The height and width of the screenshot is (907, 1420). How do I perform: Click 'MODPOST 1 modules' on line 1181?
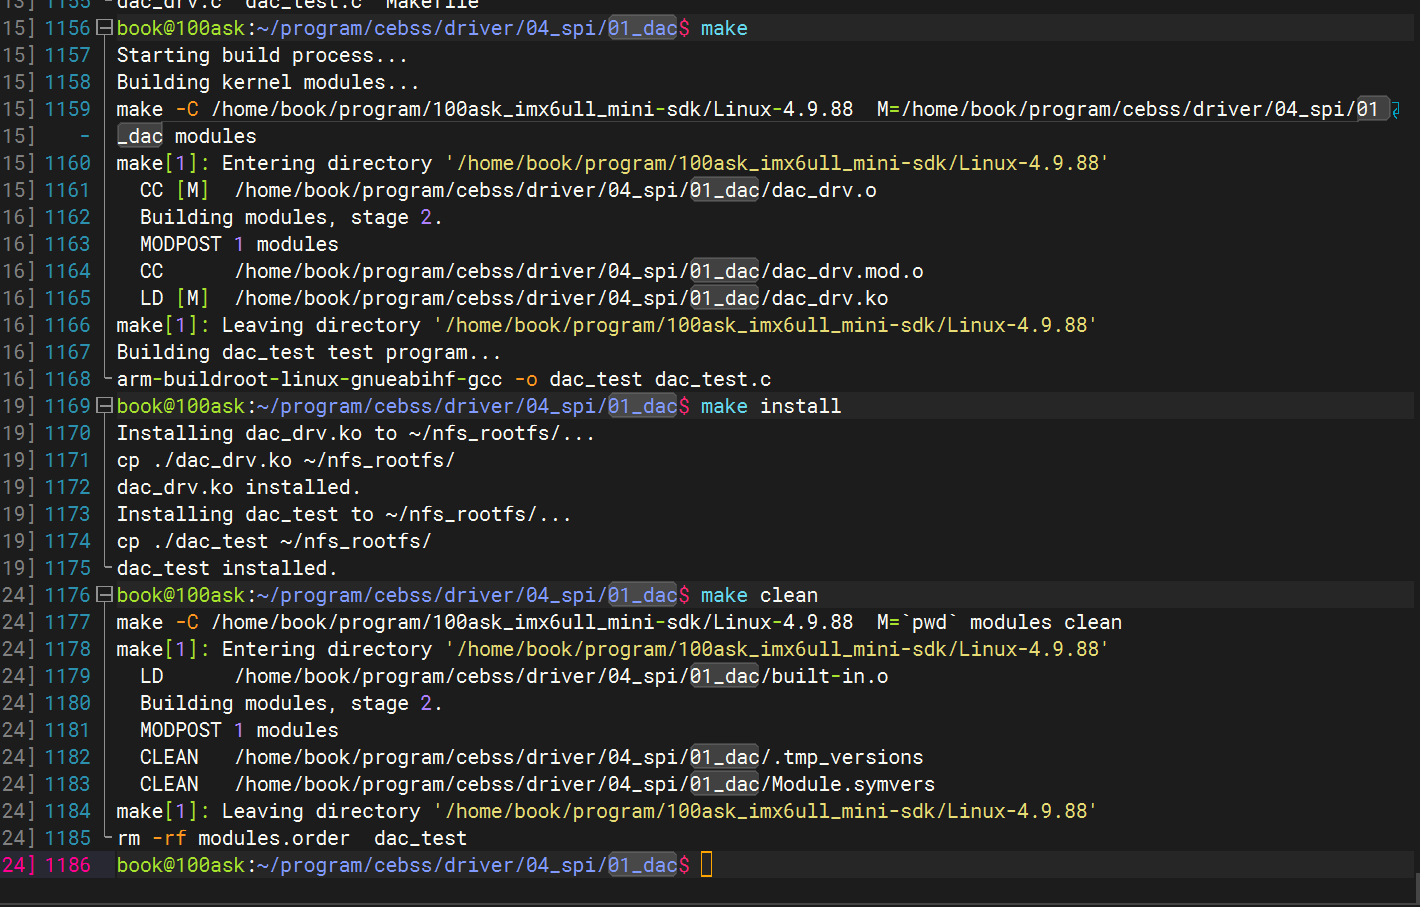[239, 730]
